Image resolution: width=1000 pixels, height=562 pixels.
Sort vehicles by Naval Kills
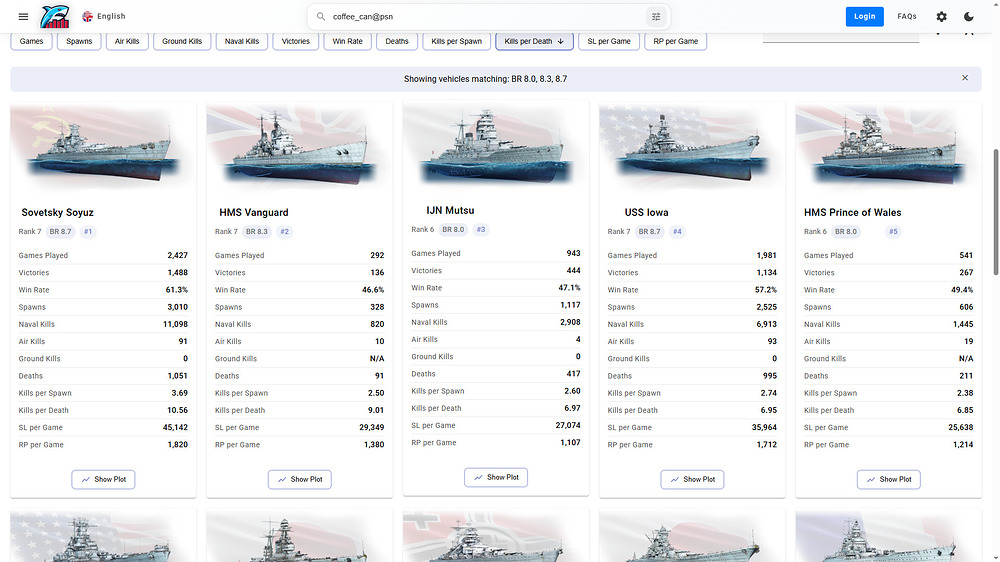242,41
